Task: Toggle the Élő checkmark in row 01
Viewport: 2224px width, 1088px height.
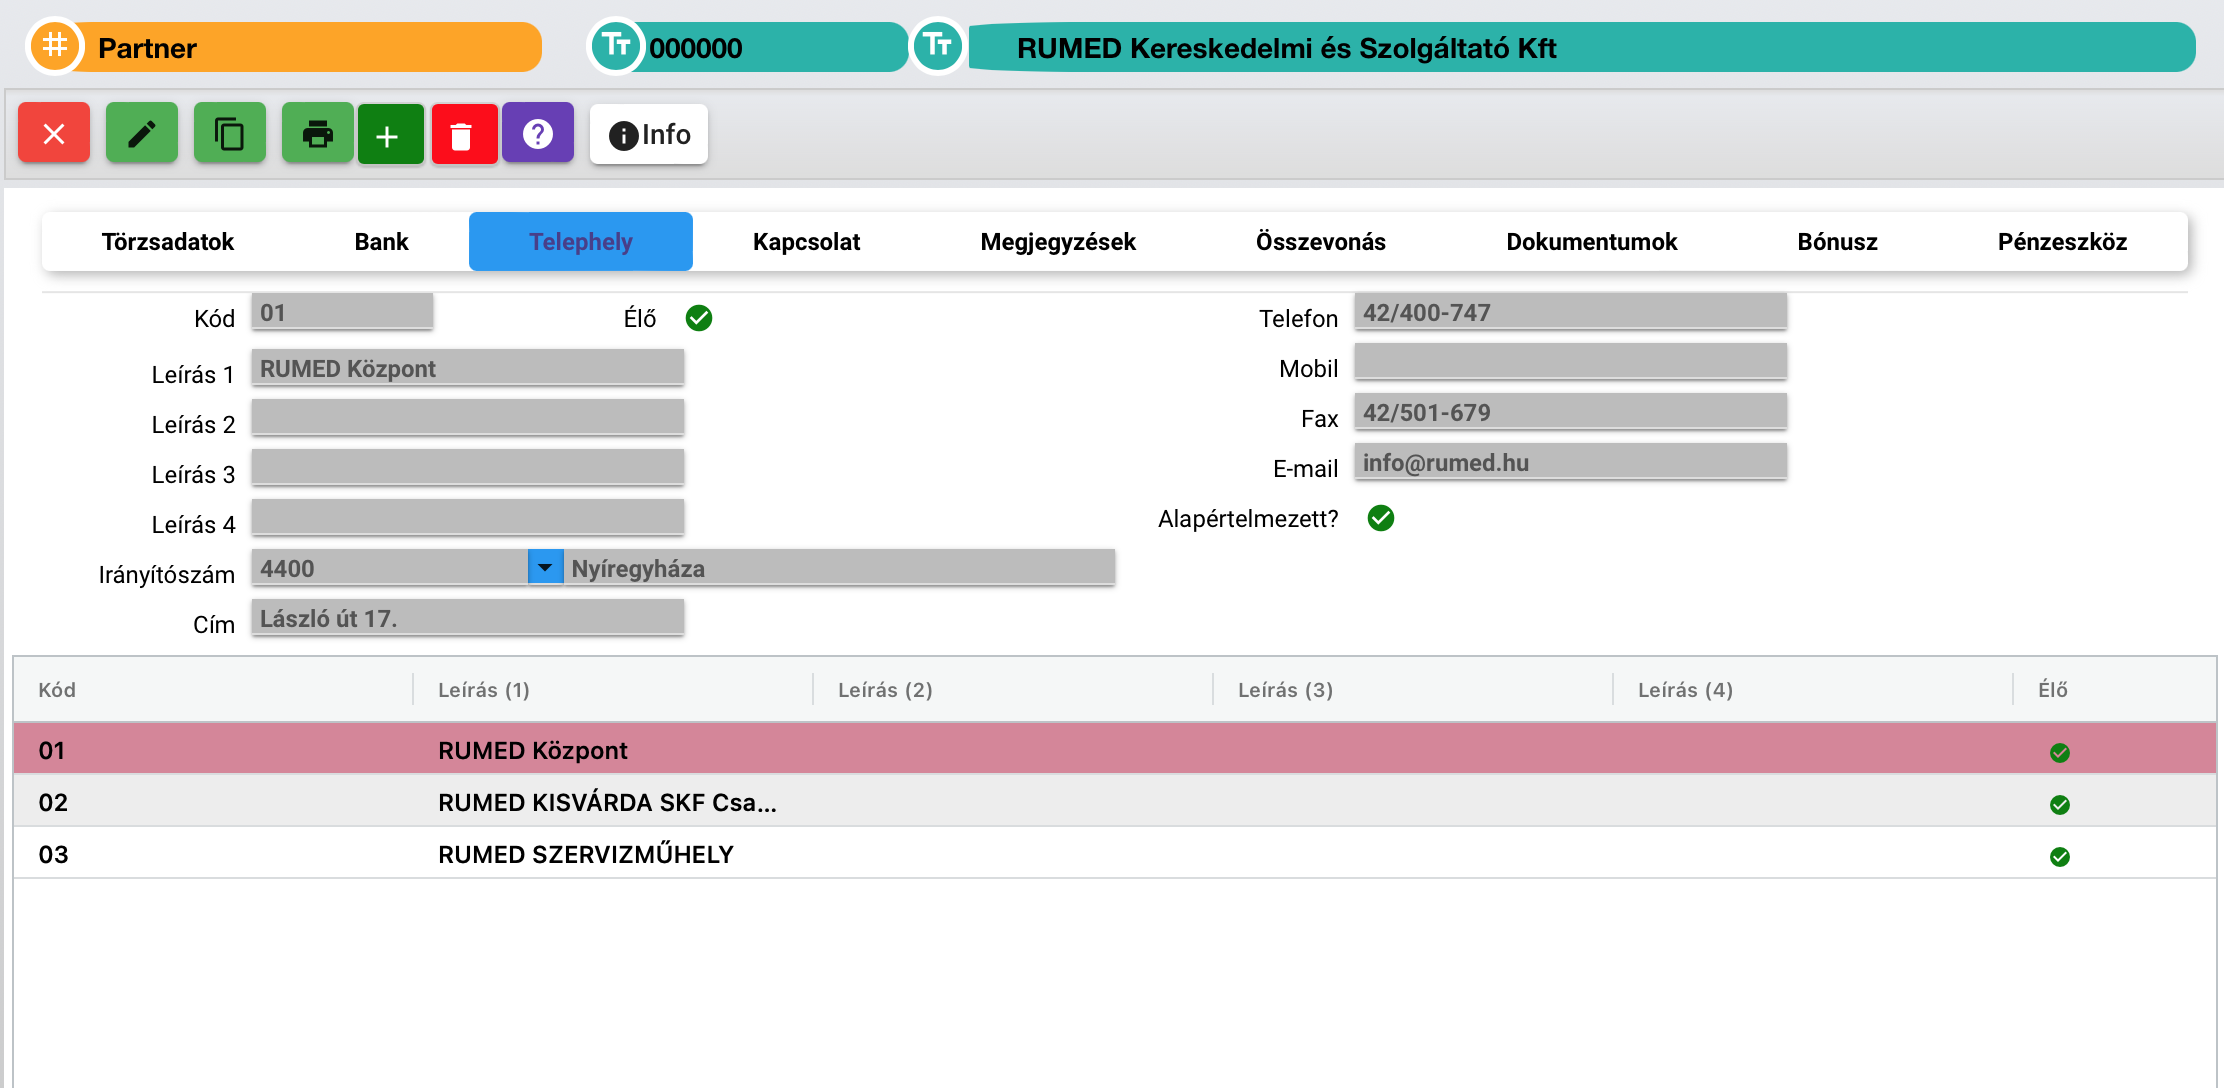Action: click(x=2060, y=753)
